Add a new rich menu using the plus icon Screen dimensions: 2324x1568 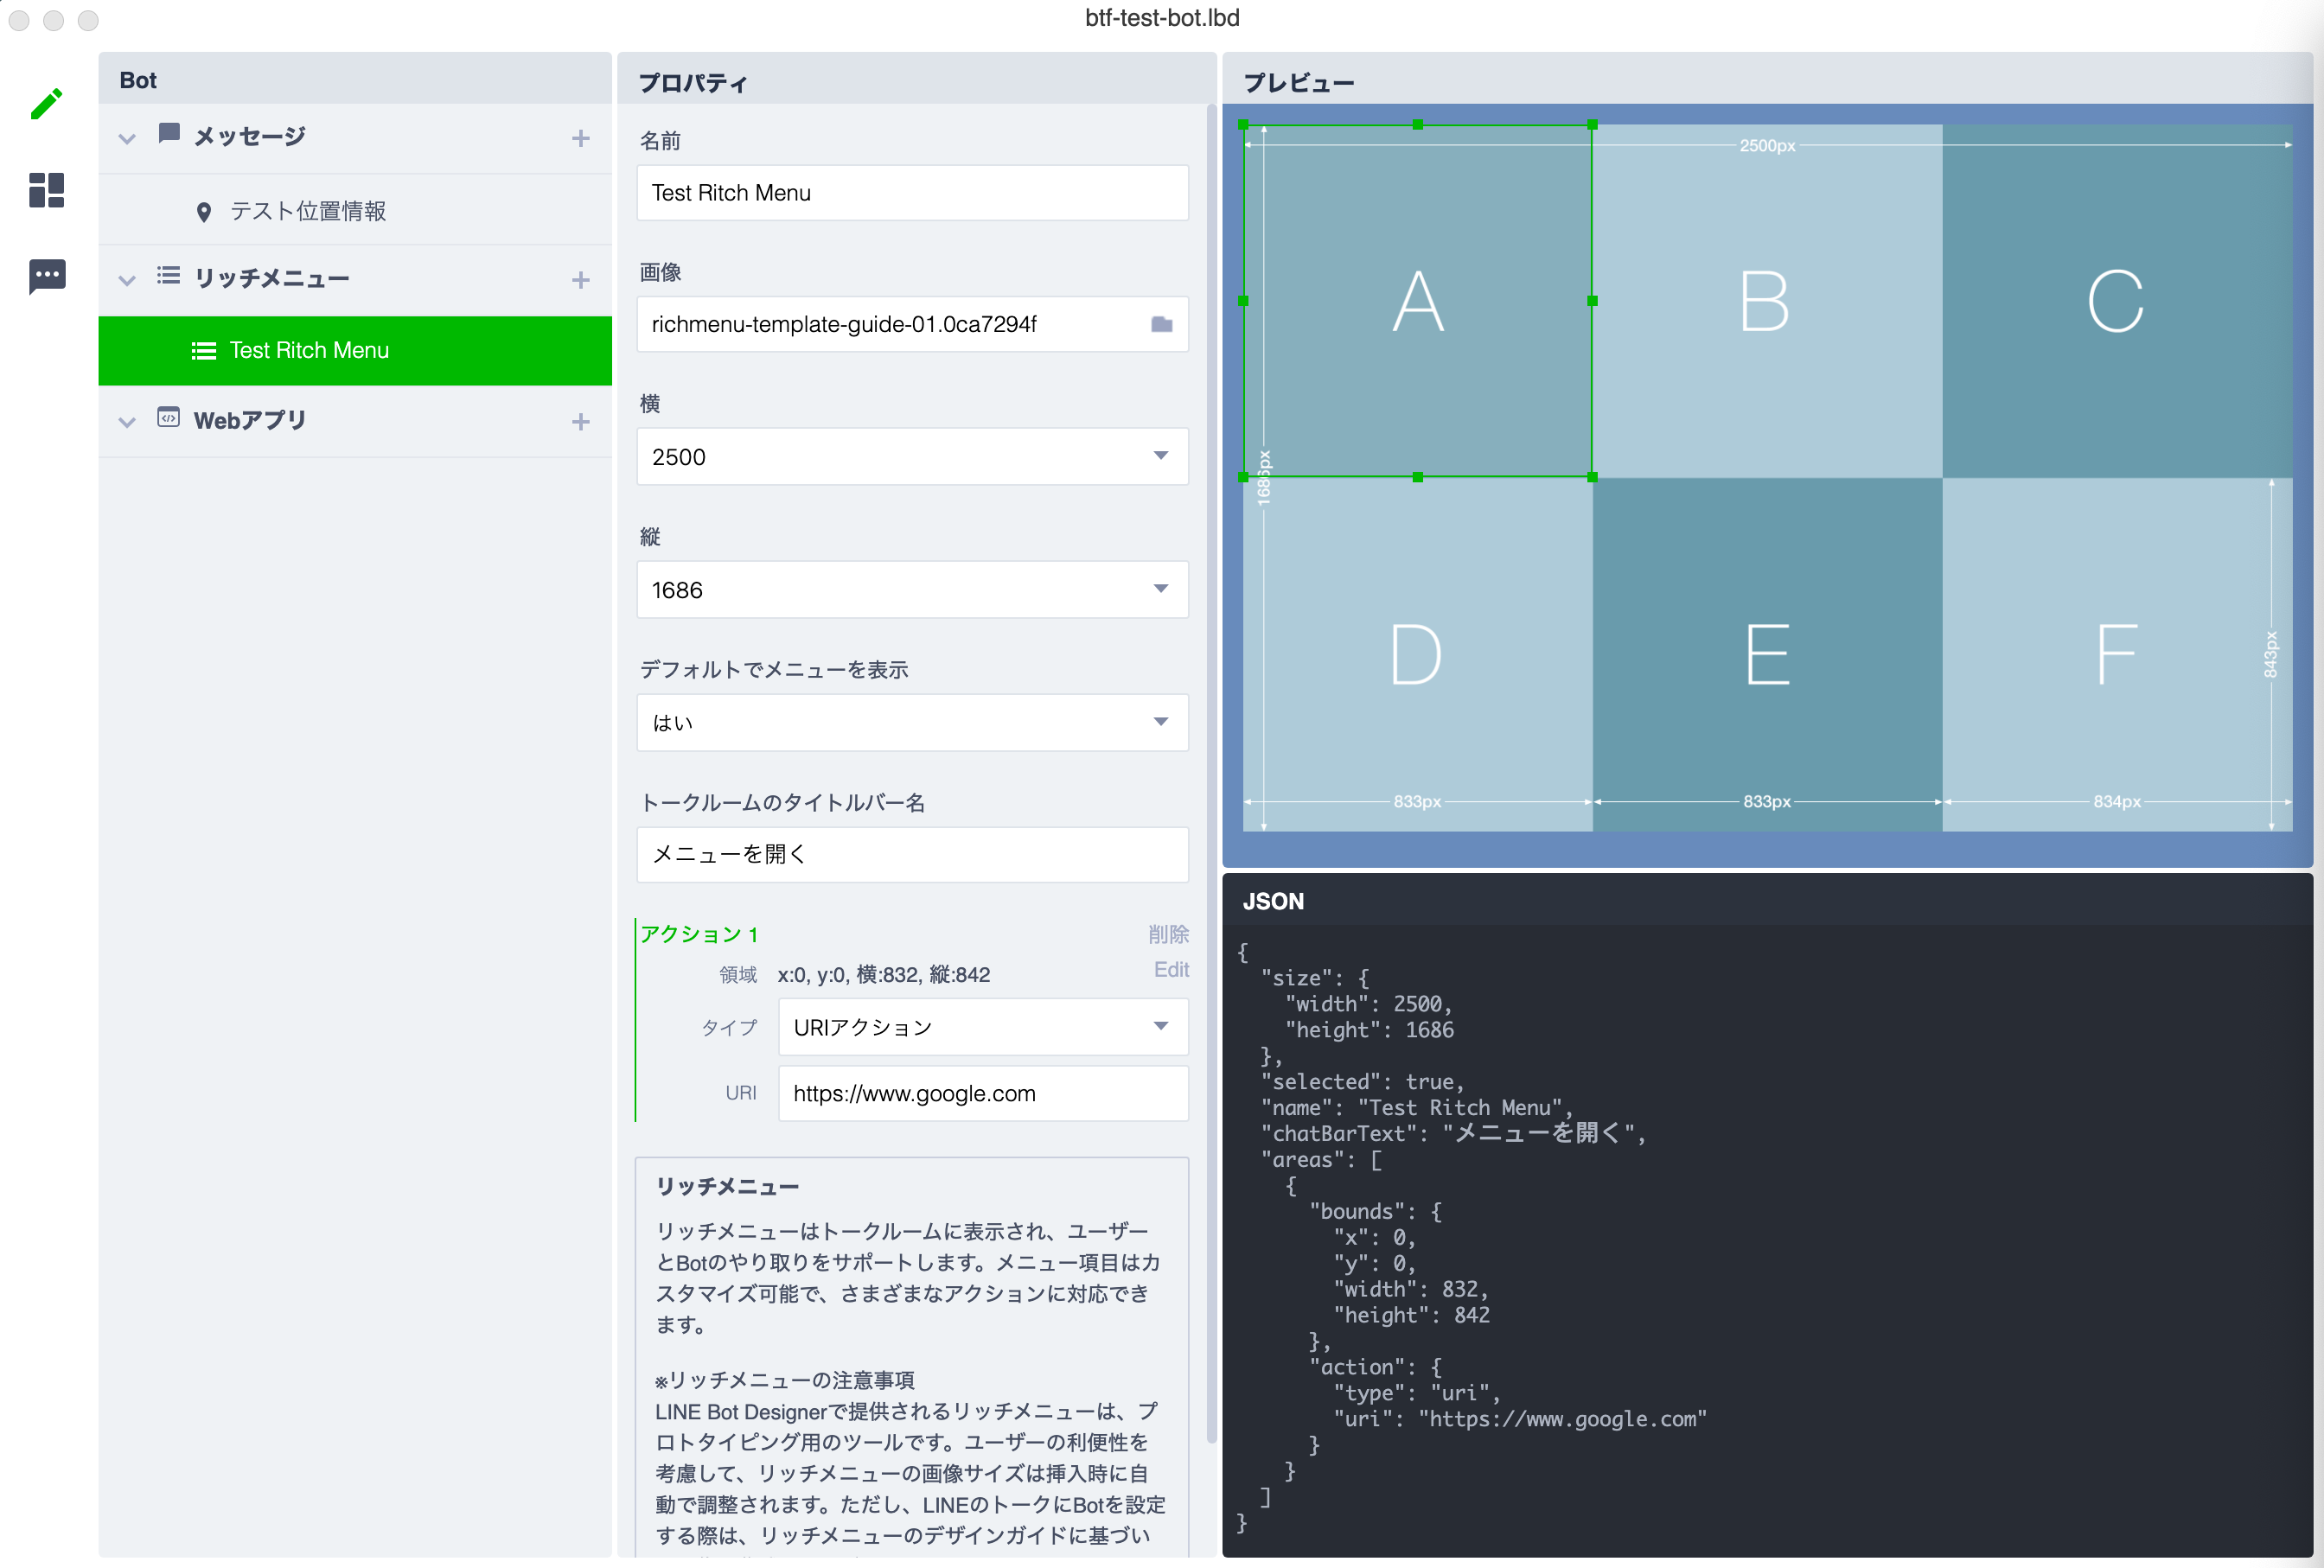[581, 280]
